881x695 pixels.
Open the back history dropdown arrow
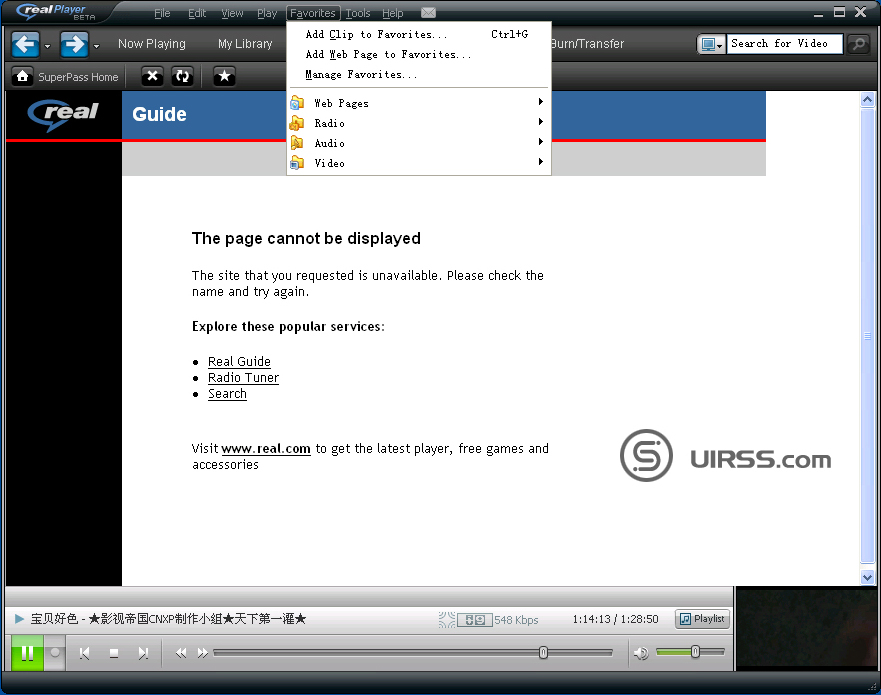point(47,46)
